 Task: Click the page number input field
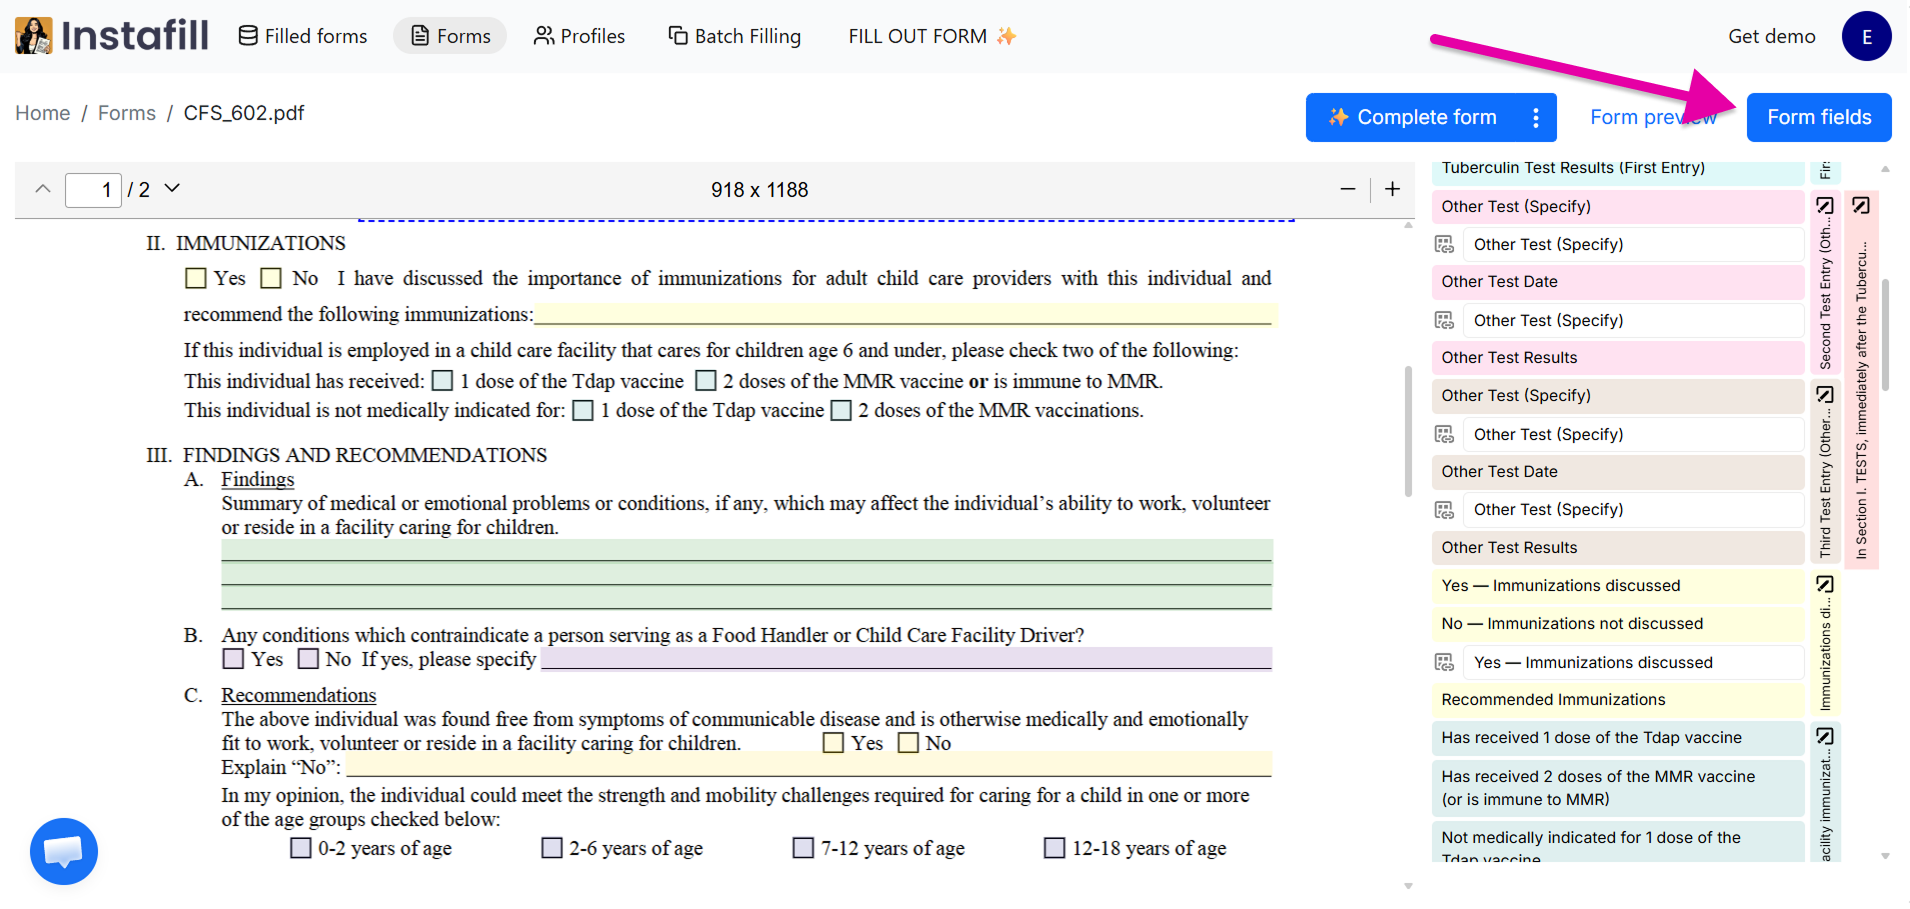(x=93, y=189)
